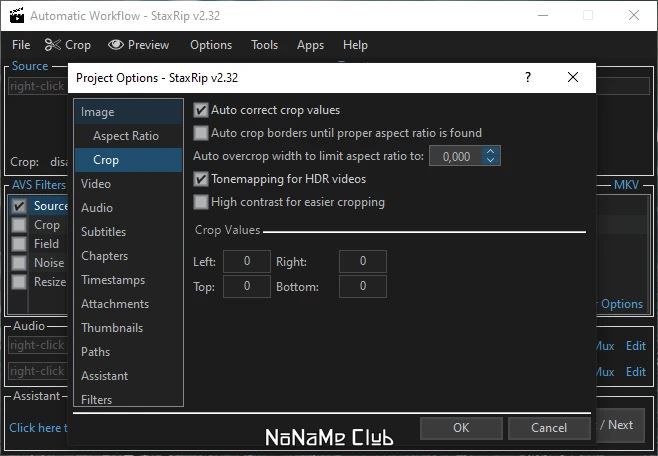
Task: Enable High contrast for easier cropping
Action: tap(201, 202)
